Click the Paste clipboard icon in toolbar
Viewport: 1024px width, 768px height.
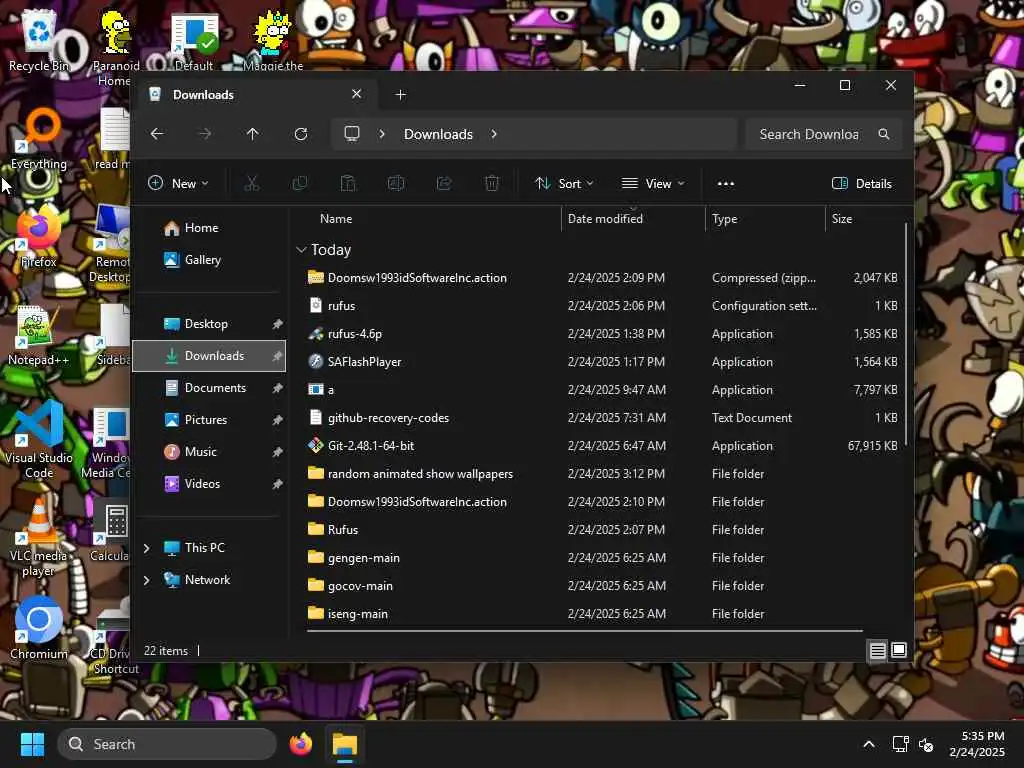(348, 184)
